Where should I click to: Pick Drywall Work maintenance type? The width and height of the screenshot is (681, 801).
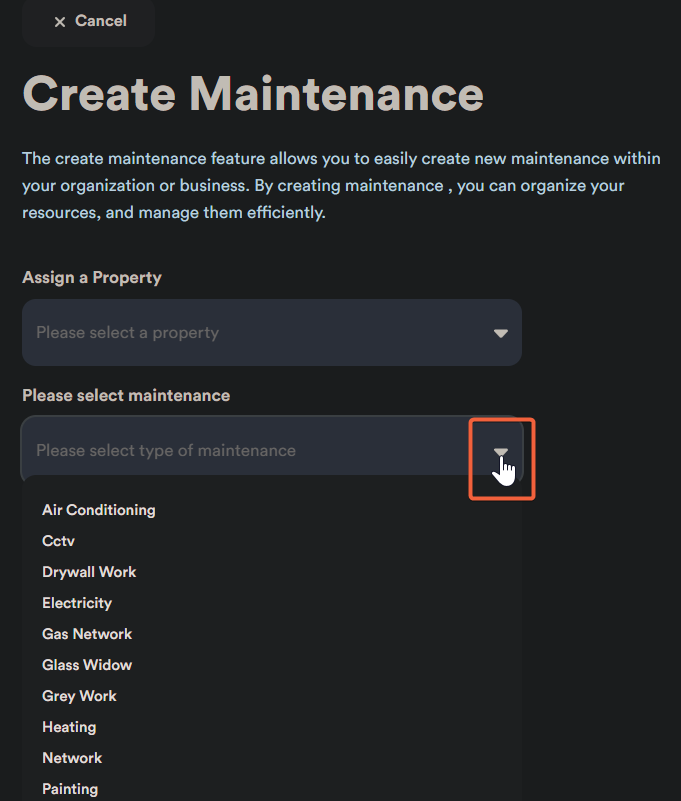[x=89, y=572]
